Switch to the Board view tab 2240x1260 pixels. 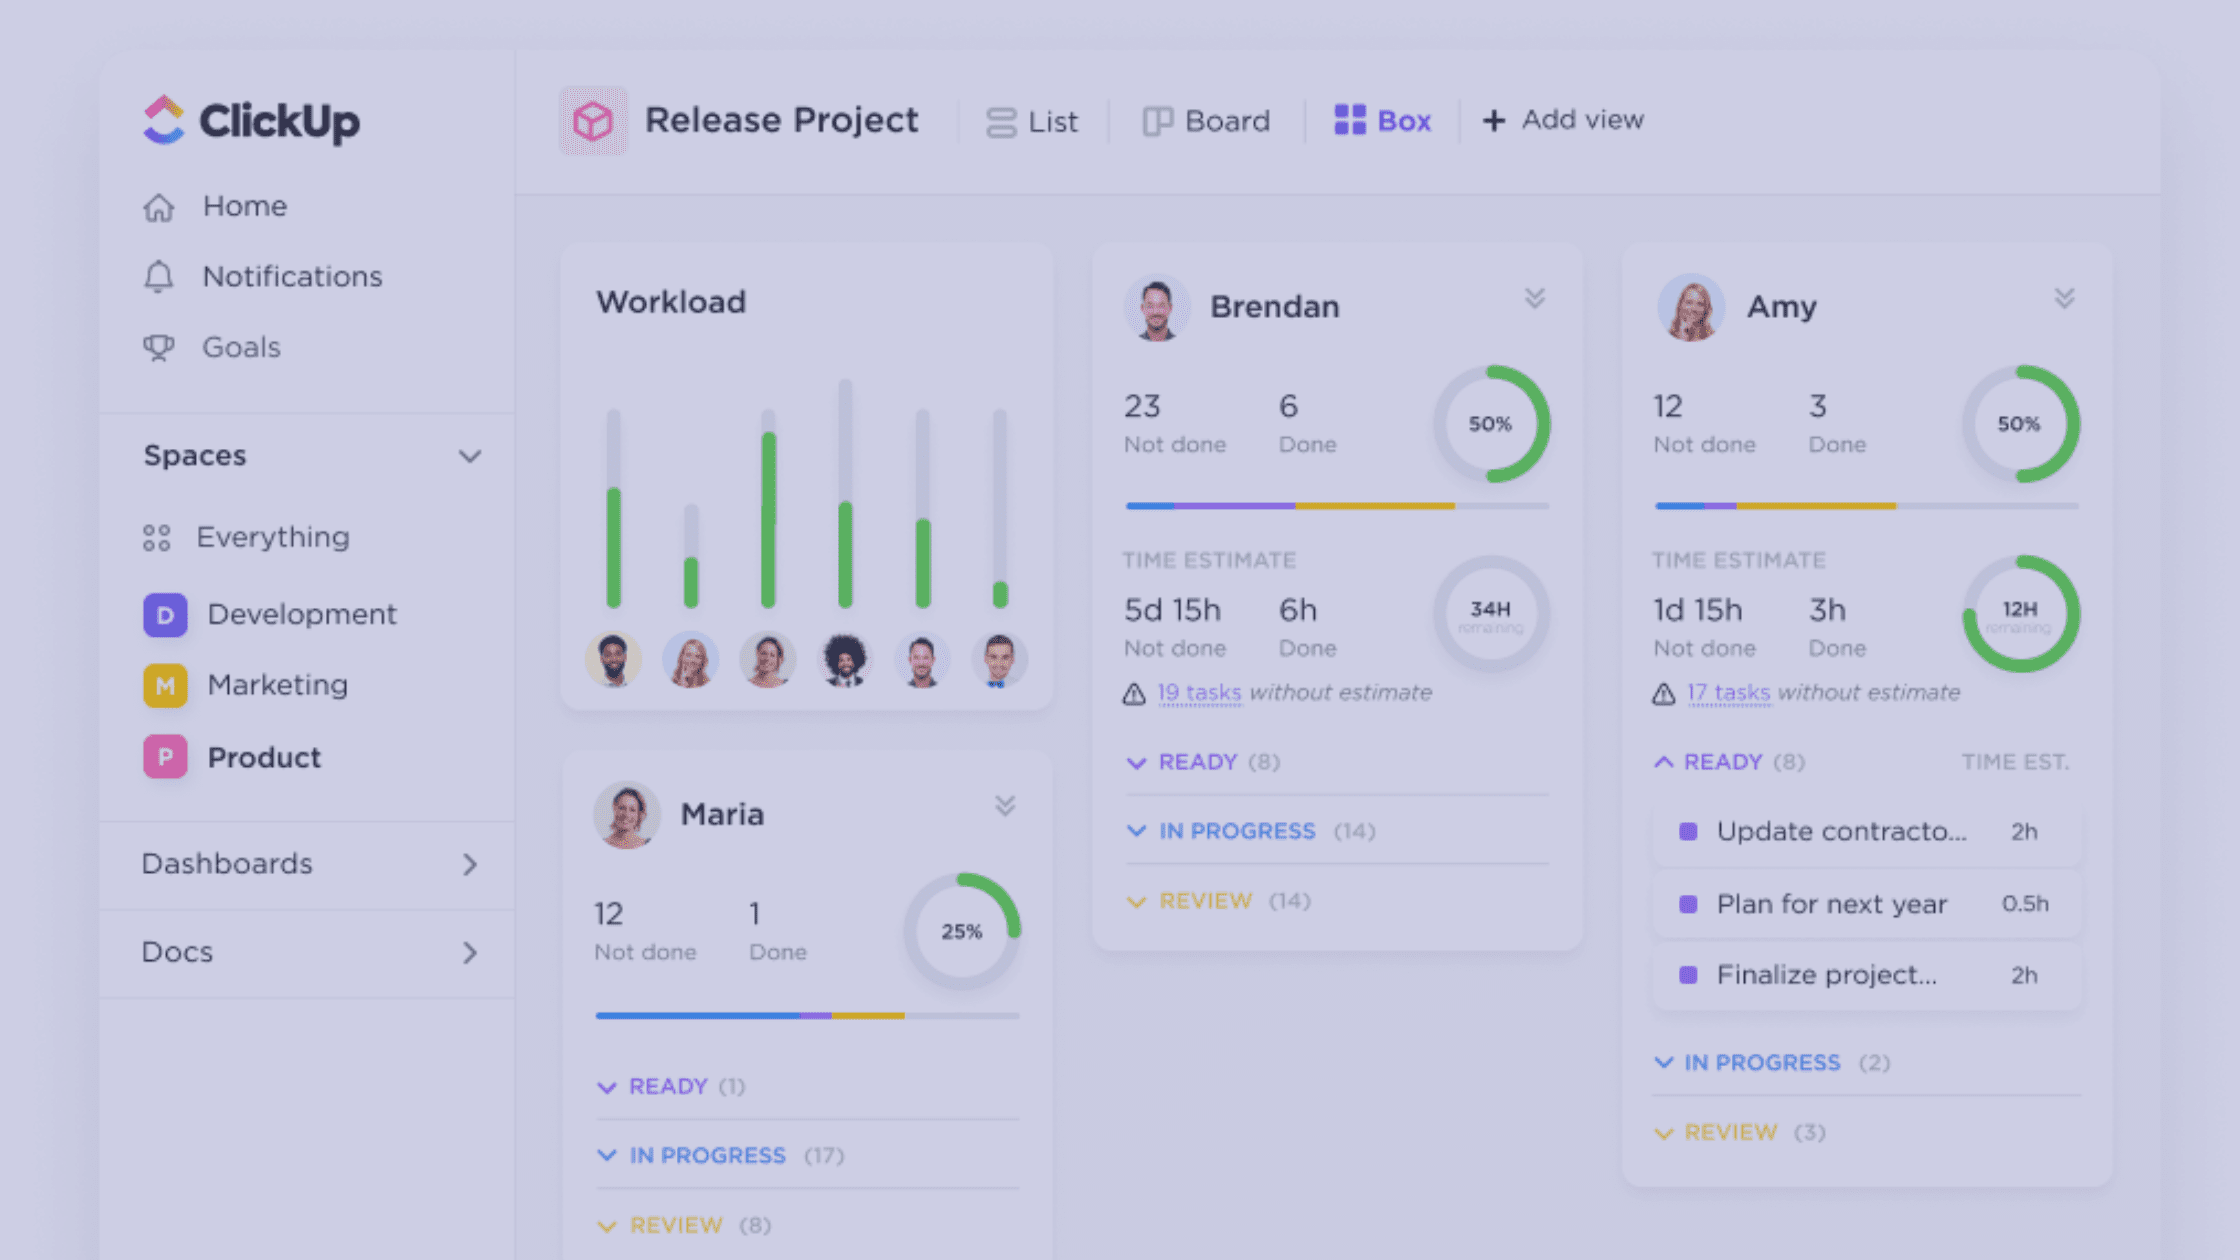pyautogui.click(x=1207, y=122)
